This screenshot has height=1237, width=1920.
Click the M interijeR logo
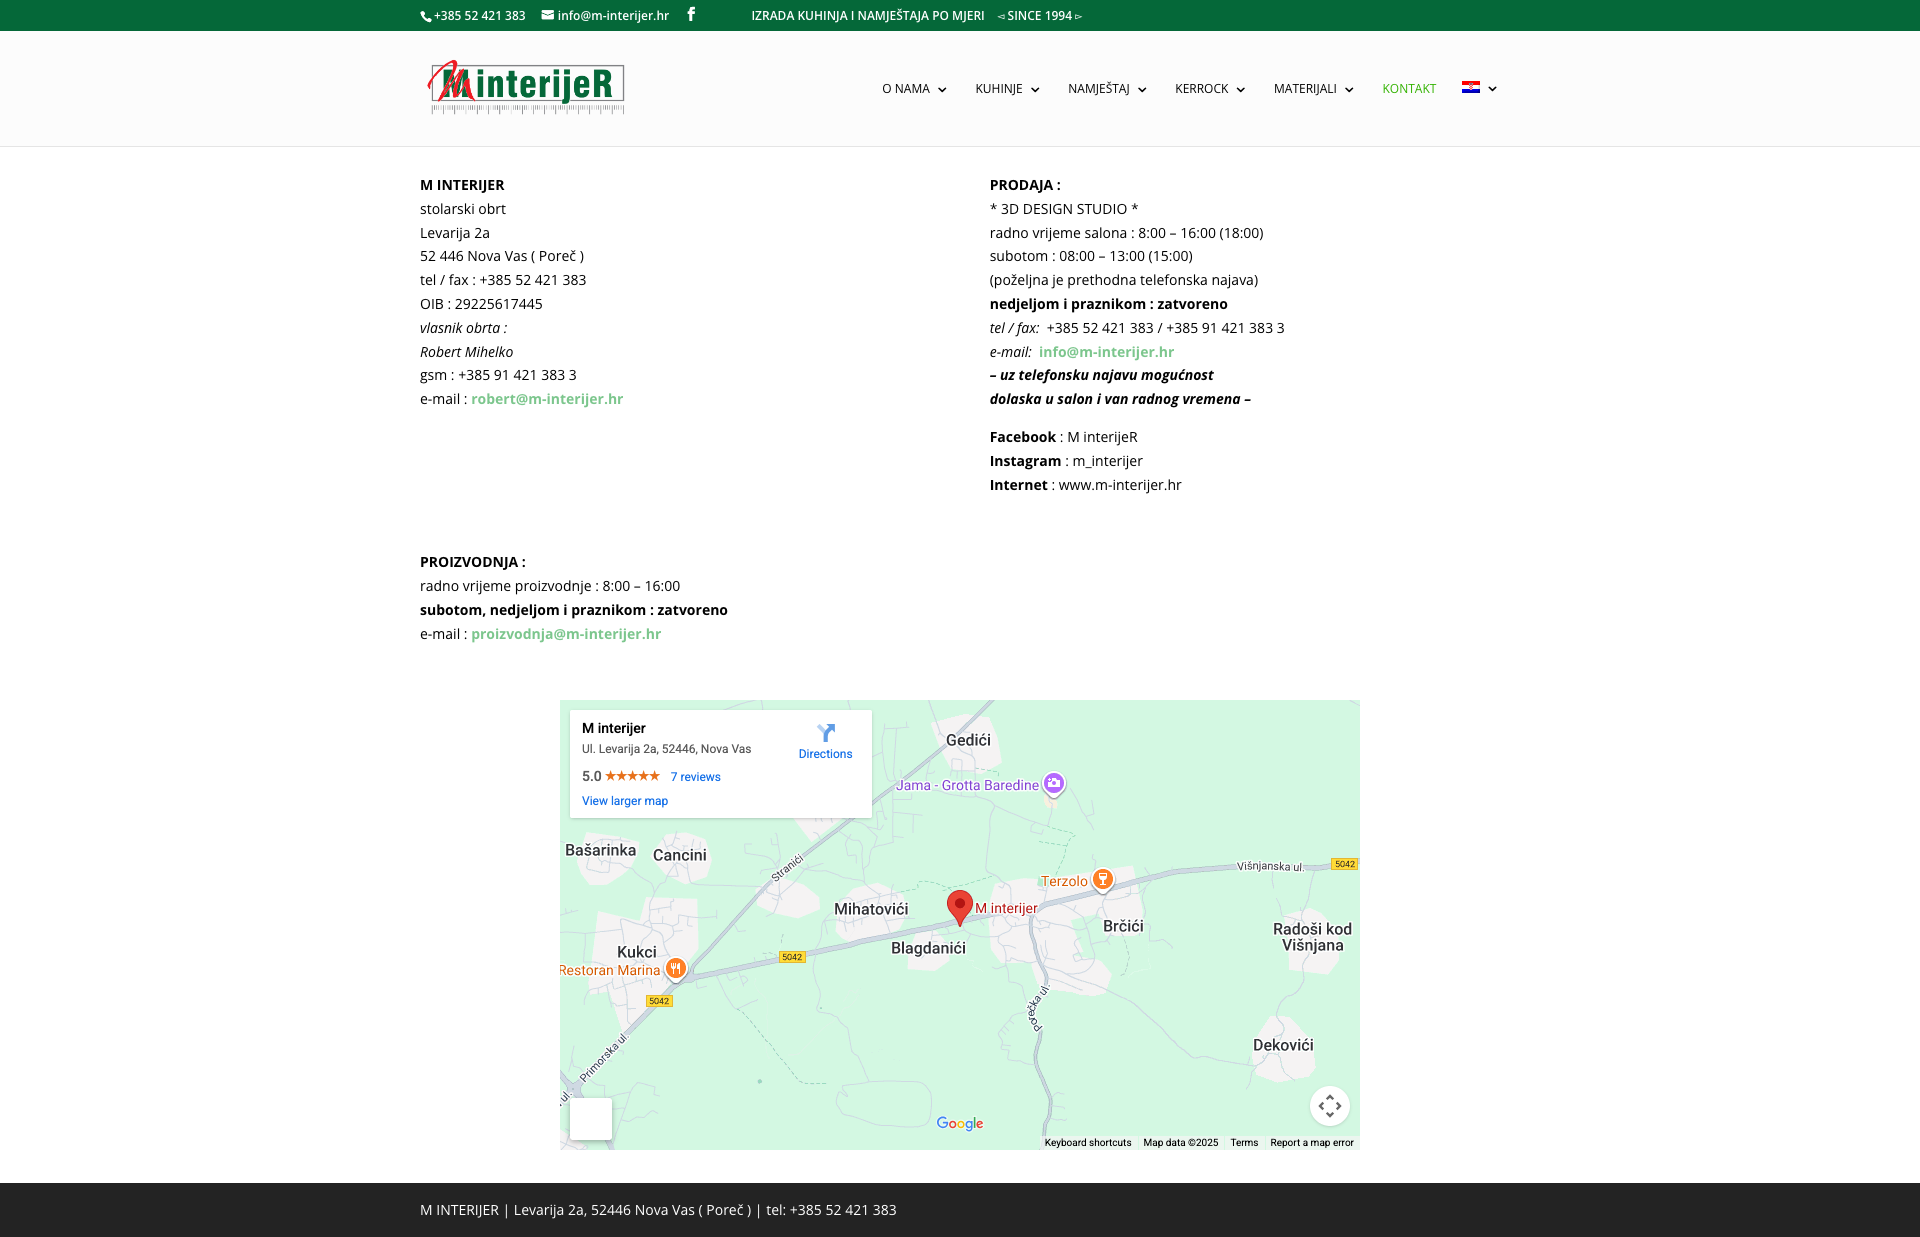click(526, 87)
